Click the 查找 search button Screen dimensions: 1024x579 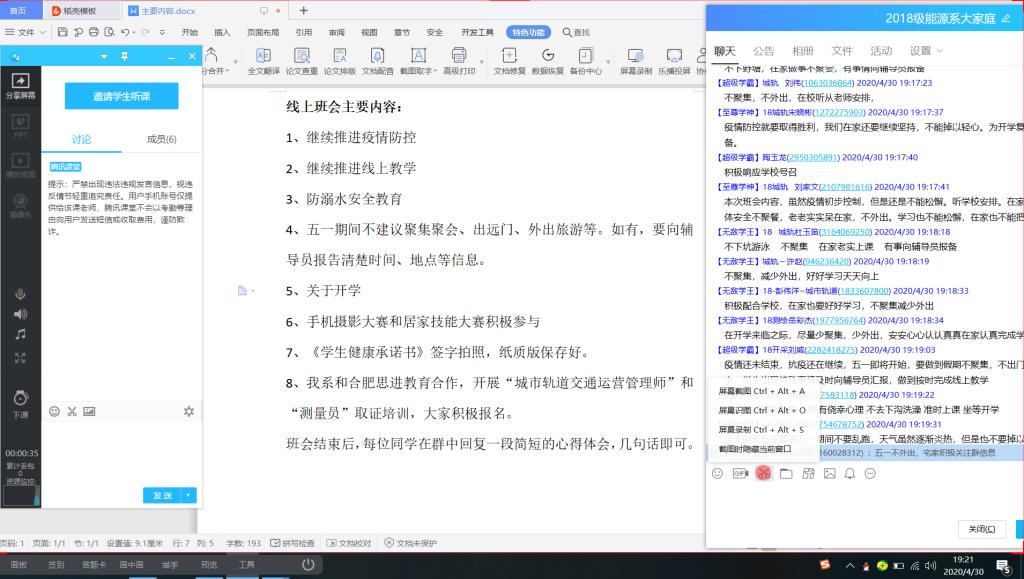[x=576, y=32]
